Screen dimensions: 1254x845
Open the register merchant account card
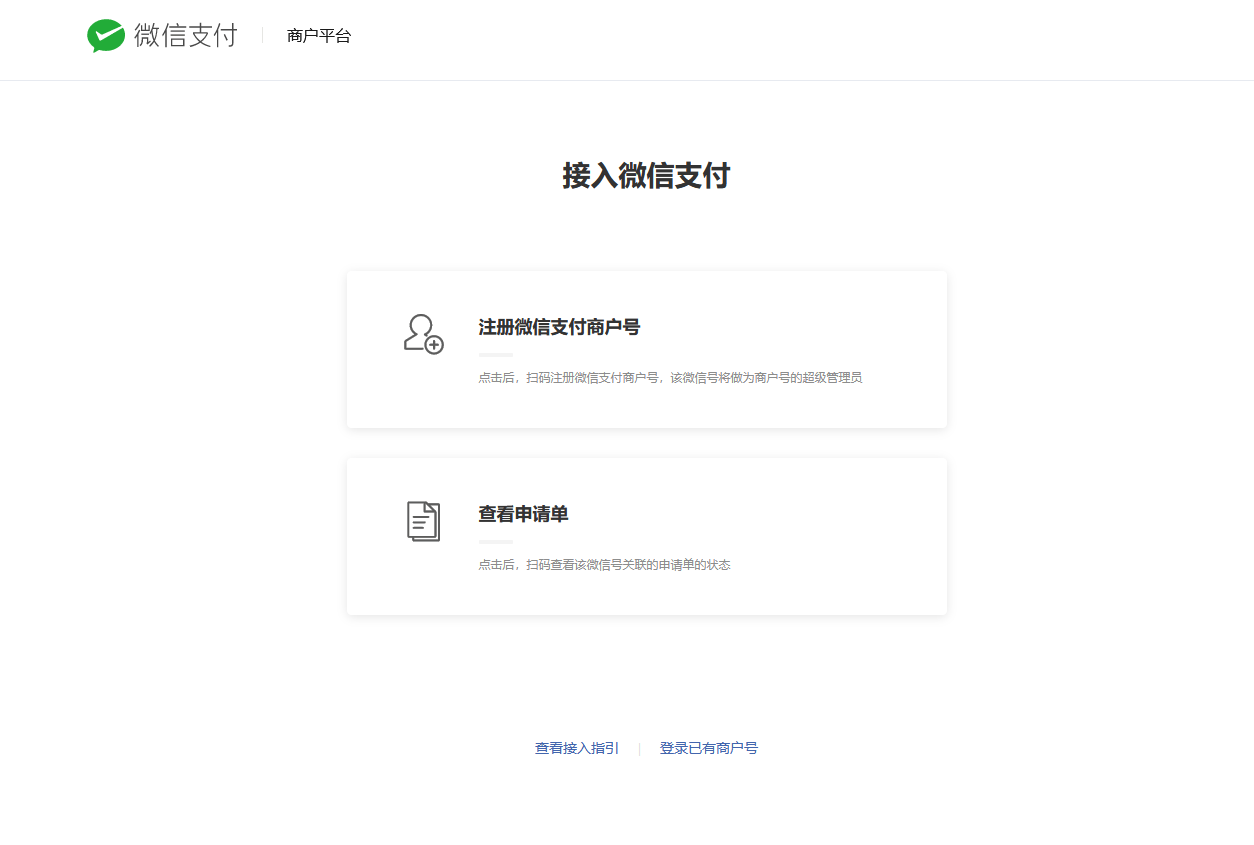647,349
